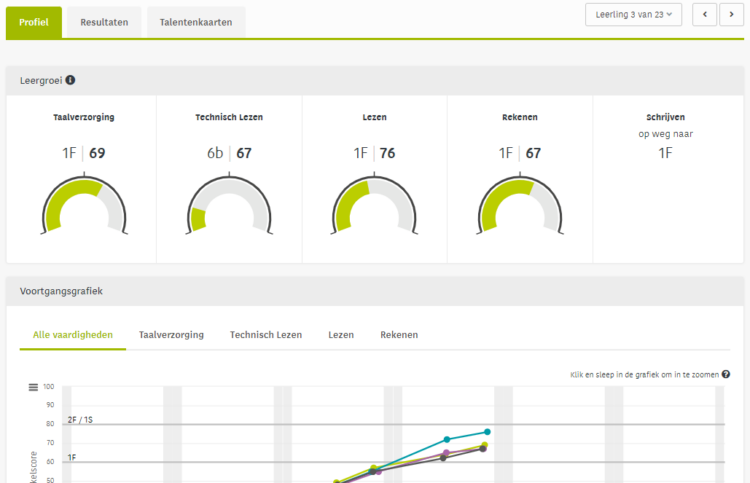750x483 pixels.
Task: Click the Taalverzorging gauge meter
Action: (x=84, y=205)
